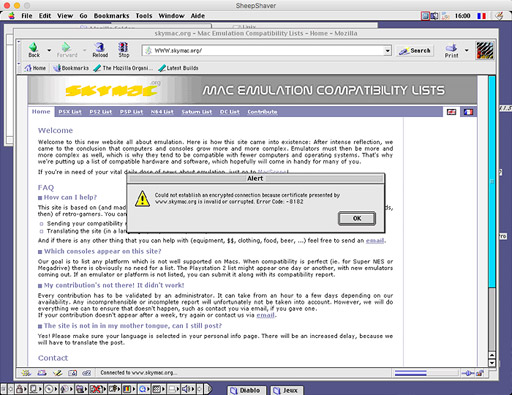Viewport: 512px width, 395px height.
Task: Open the Saturn List tab
Action: click(x=197, y=112)
